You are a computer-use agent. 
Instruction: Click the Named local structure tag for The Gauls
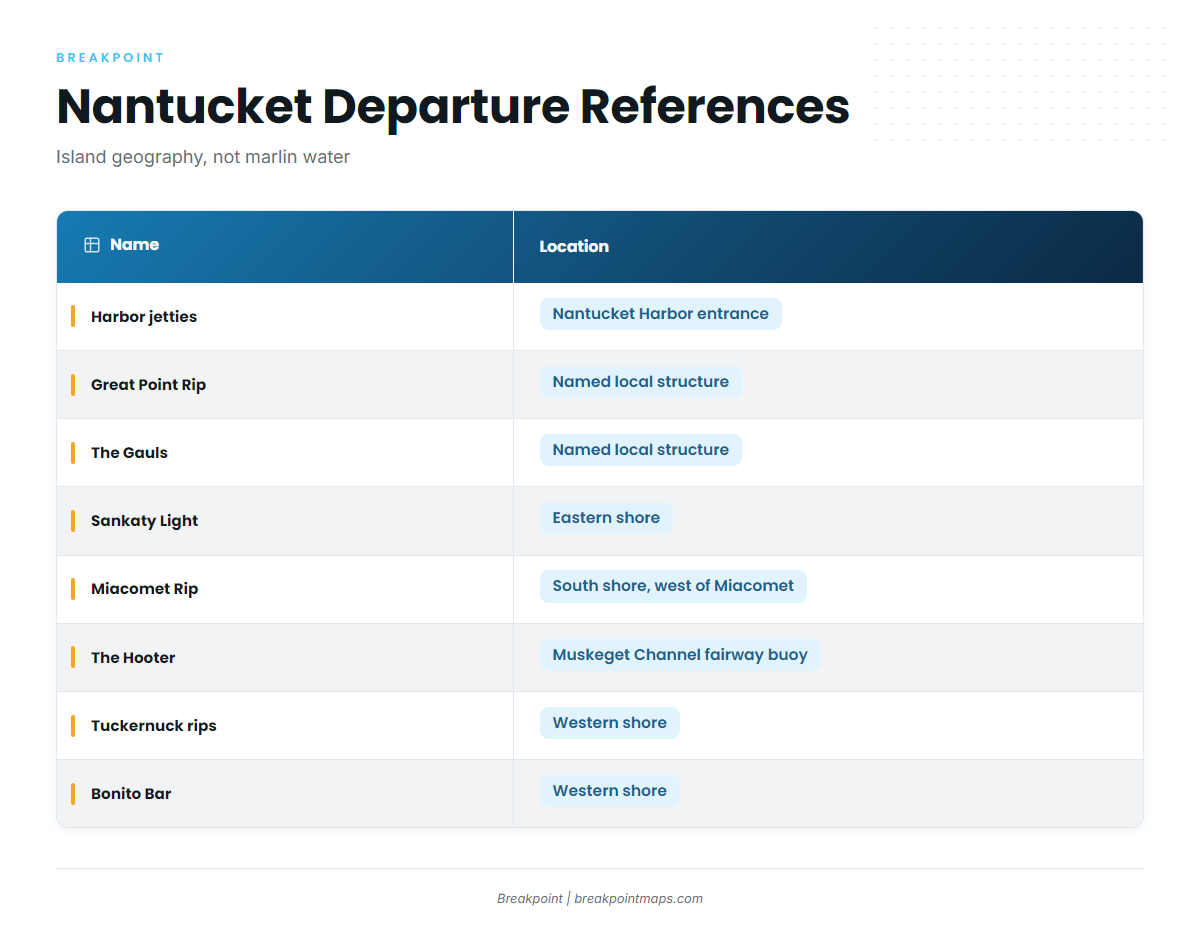[640, 450]
